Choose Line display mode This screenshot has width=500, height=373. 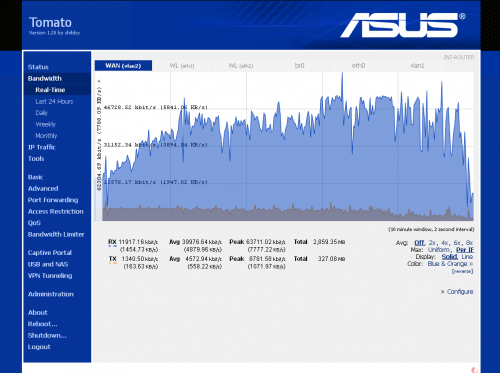coord(467,257)
